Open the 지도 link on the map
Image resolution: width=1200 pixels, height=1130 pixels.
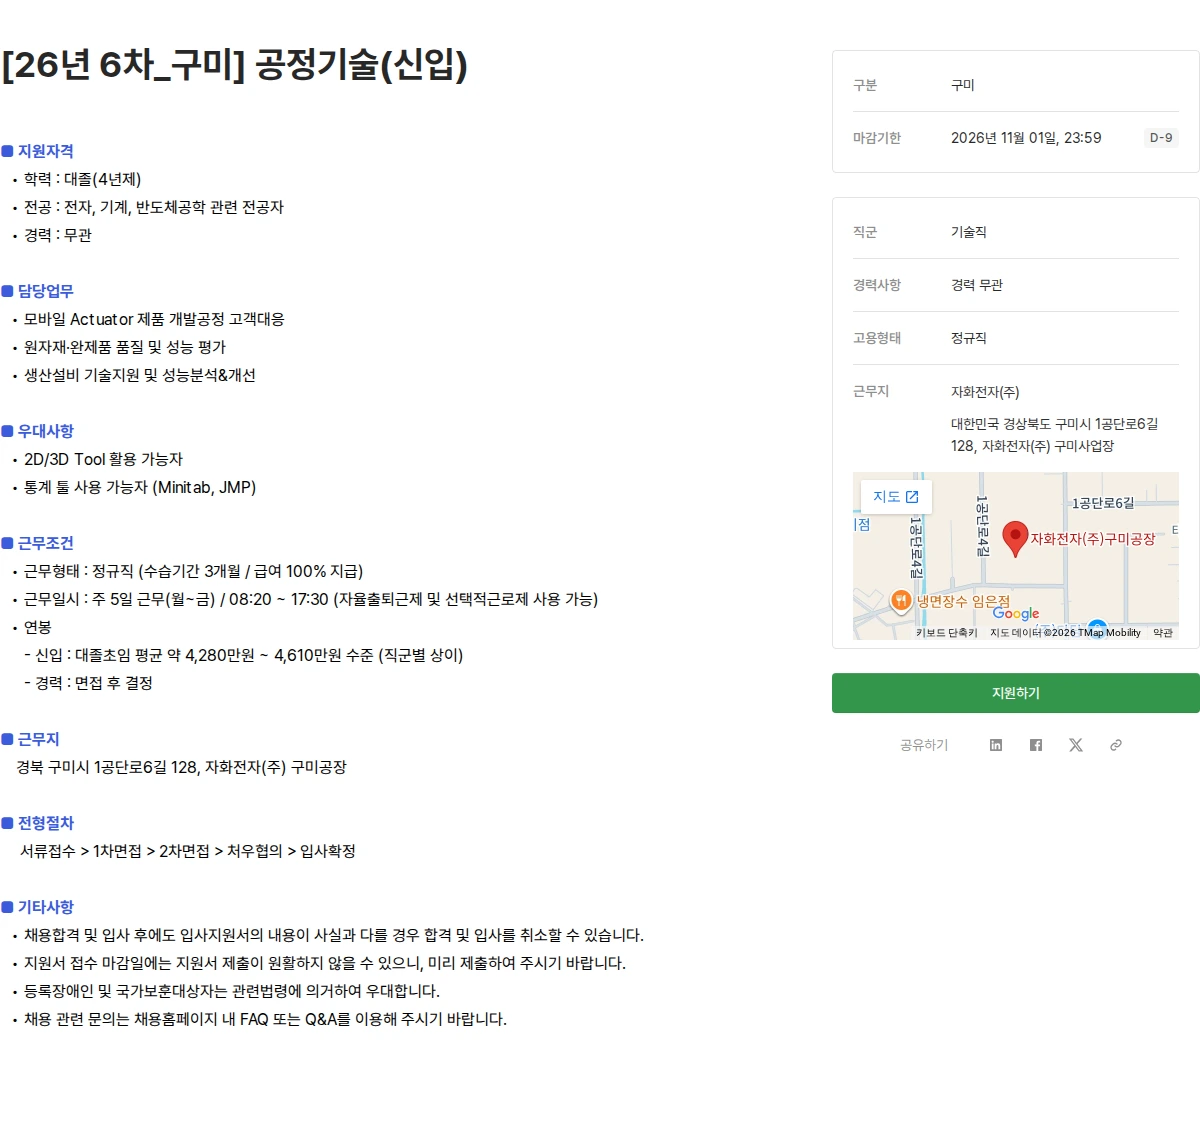pyautogui.click(x=896, y=496)
